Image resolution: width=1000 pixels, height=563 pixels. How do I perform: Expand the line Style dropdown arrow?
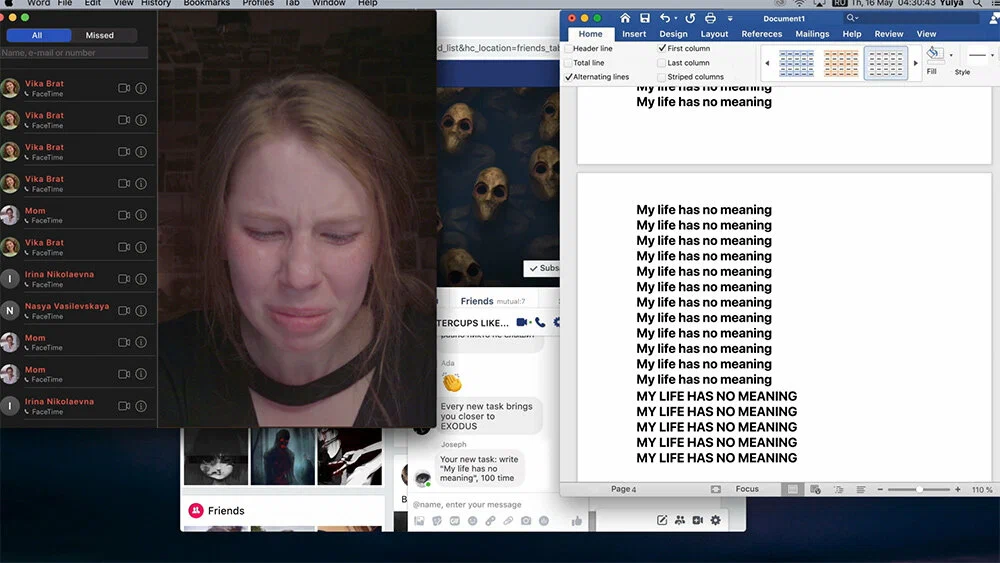tap(992, 55)
